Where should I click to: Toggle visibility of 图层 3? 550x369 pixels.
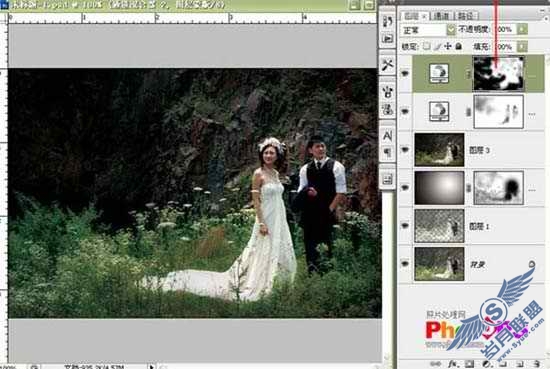405,150
